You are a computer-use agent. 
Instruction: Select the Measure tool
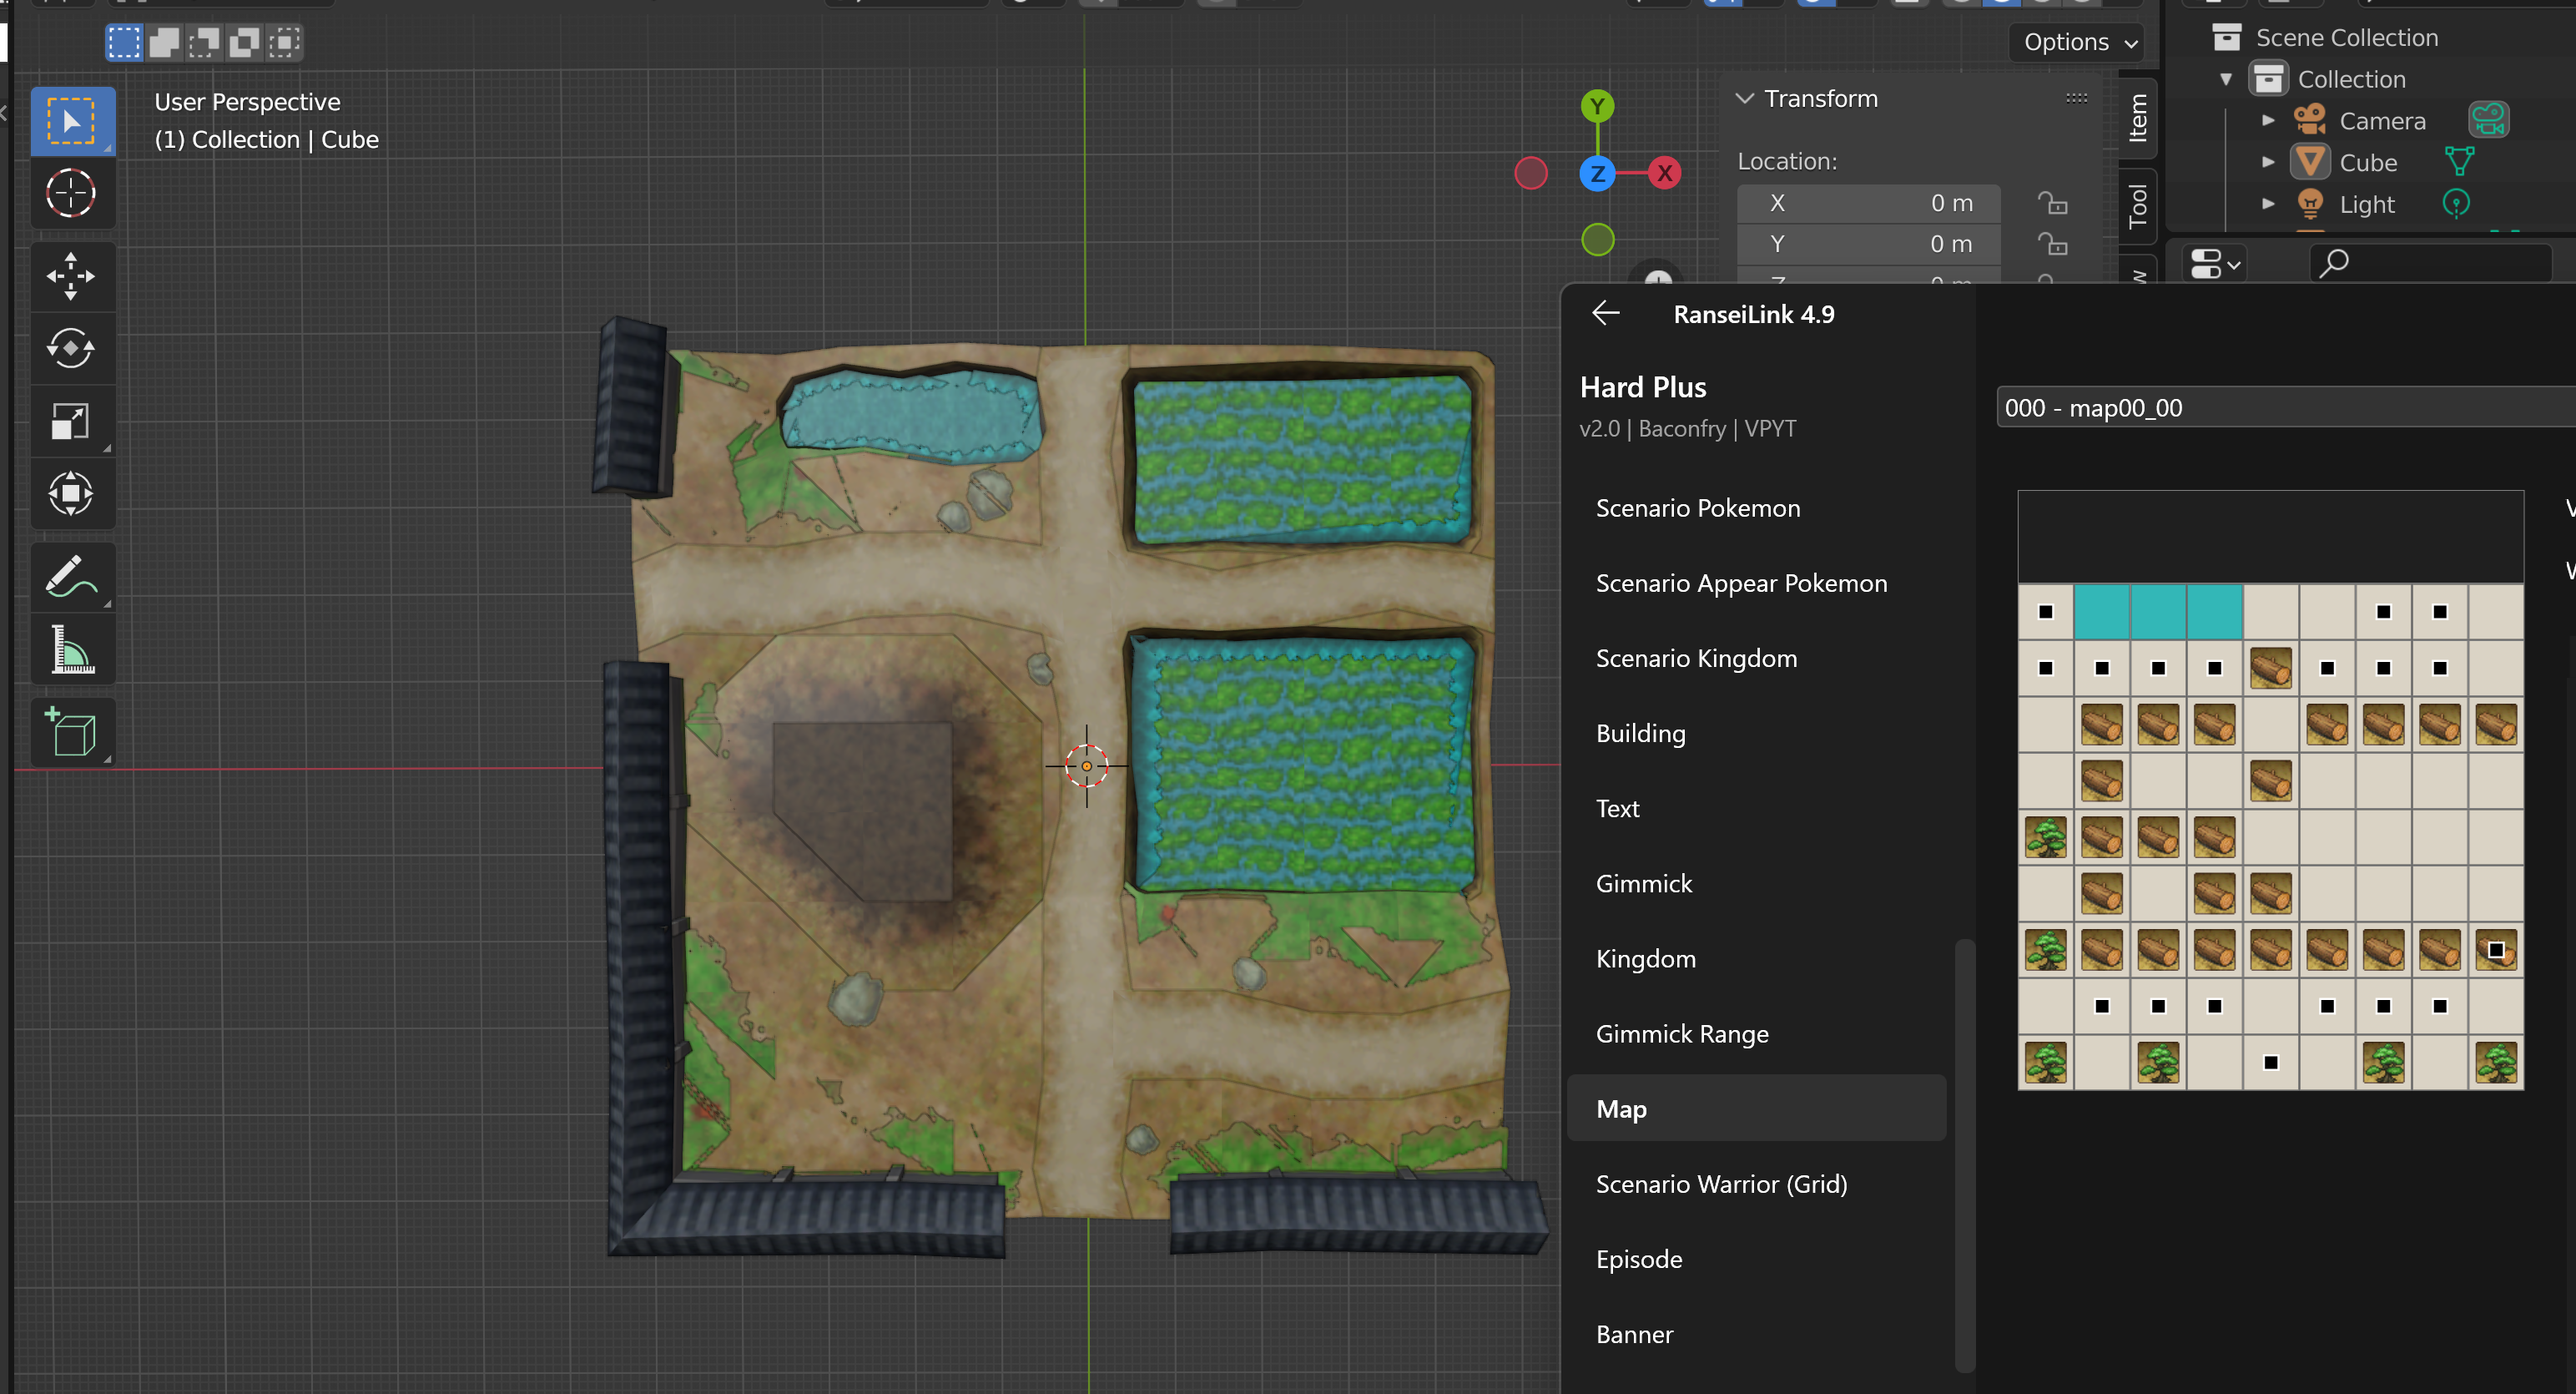(71, 650)
